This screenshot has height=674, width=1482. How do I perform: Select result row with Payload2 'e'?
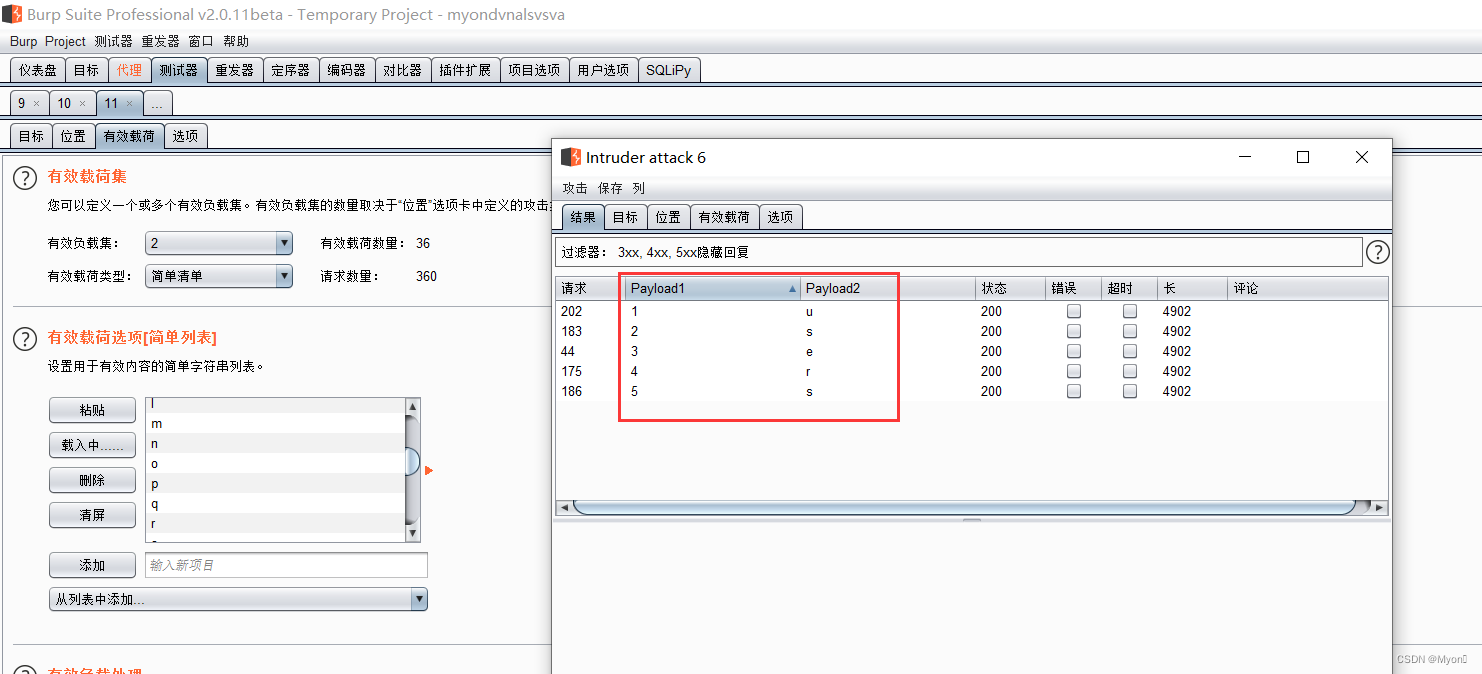971,351
